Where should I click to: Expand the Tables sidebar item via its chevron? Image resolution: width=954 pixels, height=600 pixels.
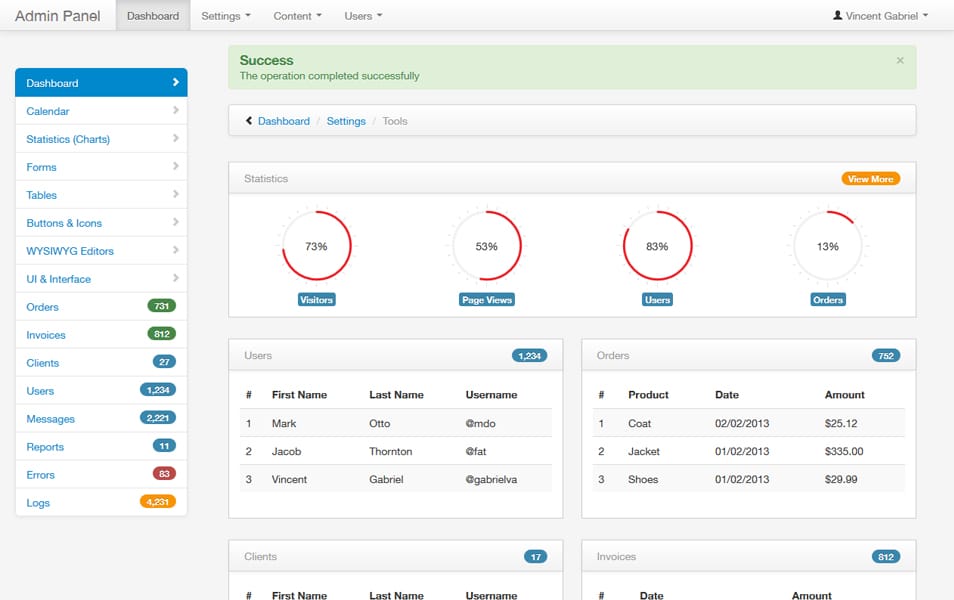176,195
